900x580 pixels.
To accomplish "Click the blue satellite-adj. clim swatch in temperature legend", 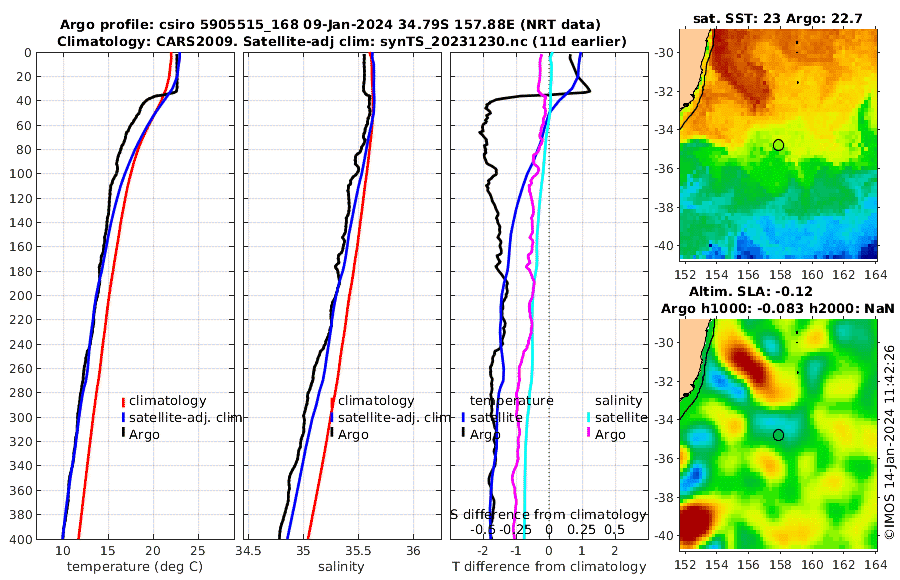I will point(123,417).
